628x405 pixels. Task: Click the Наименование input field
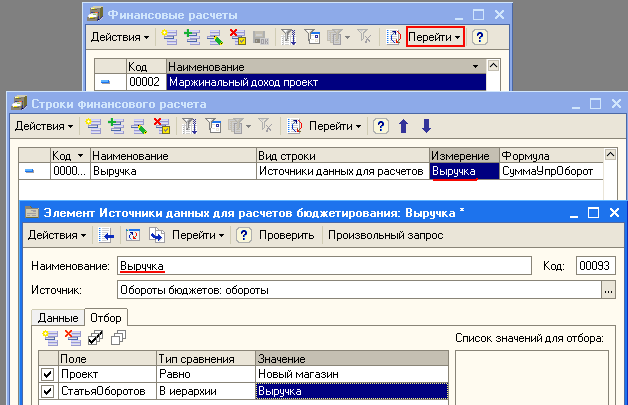point(323,265)
